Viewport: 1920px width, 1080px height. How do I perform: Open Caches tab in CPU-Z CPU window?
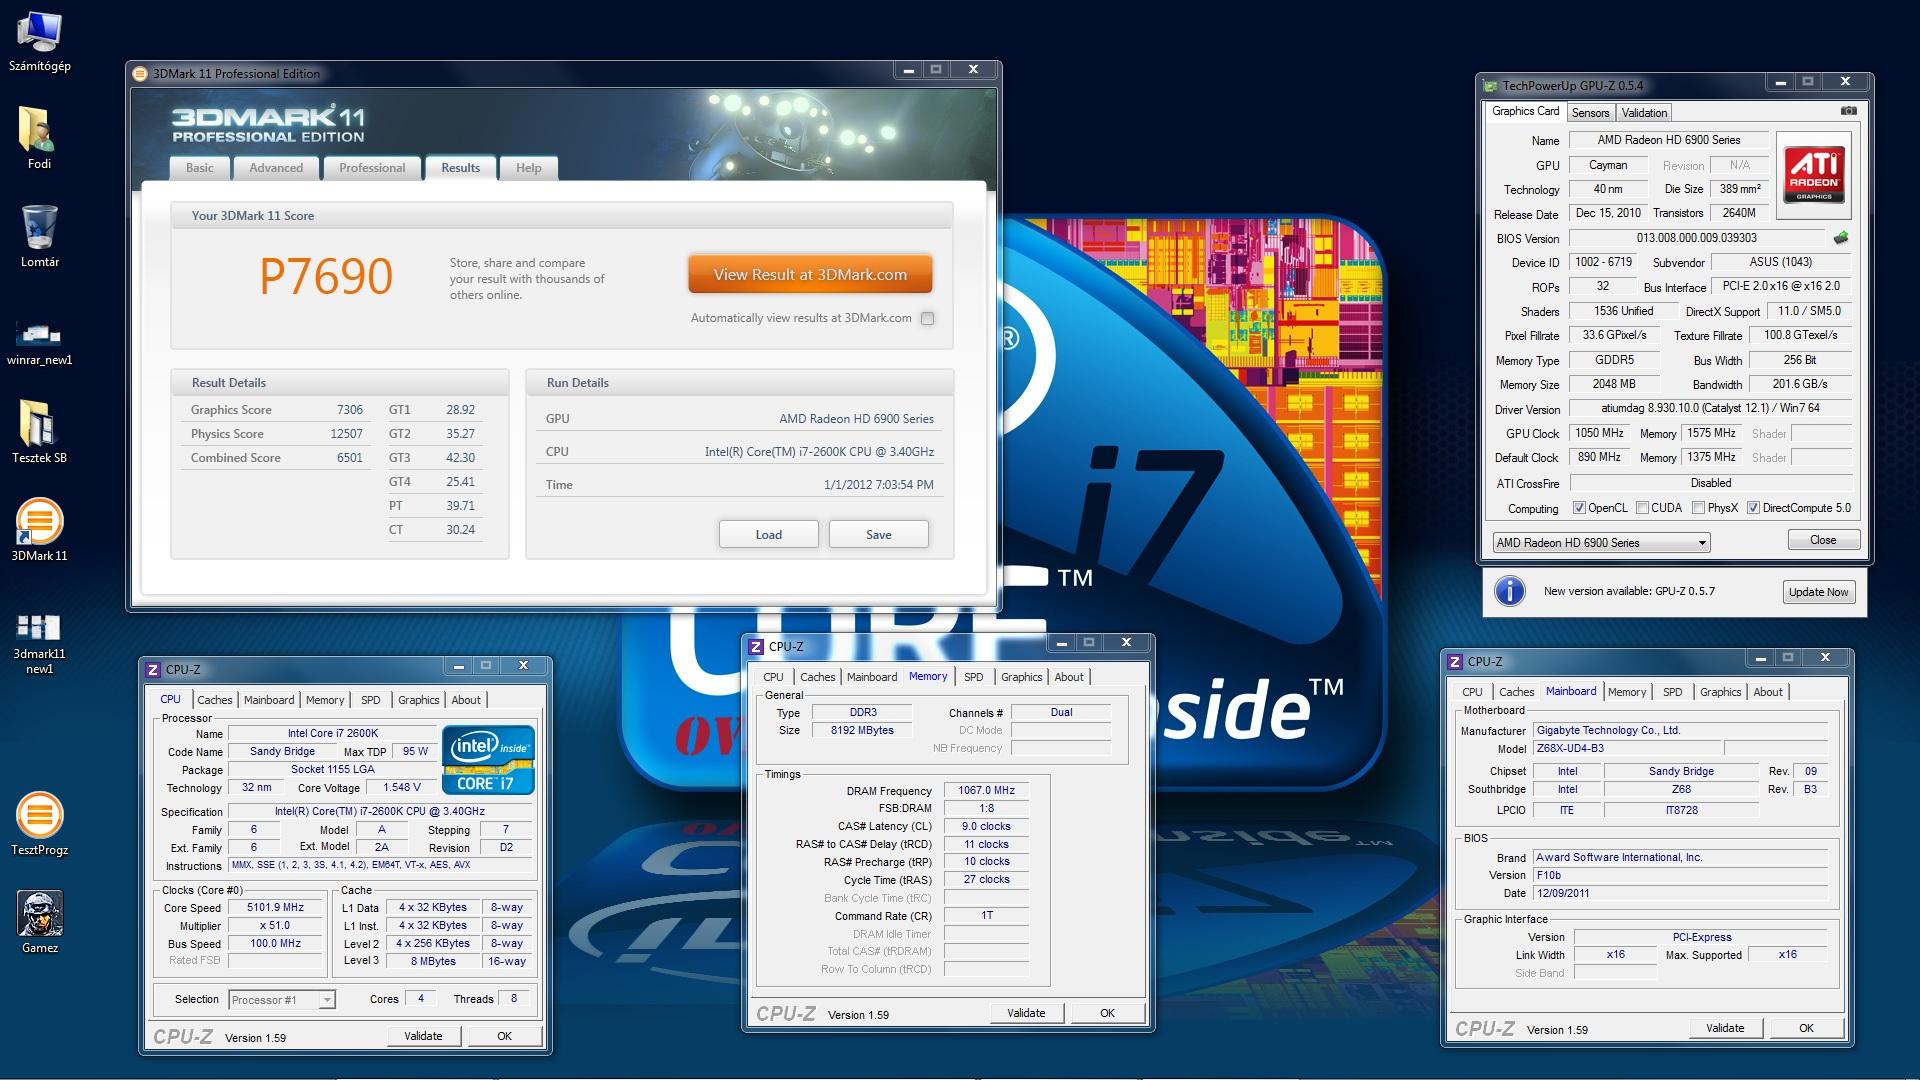(214, 700)
